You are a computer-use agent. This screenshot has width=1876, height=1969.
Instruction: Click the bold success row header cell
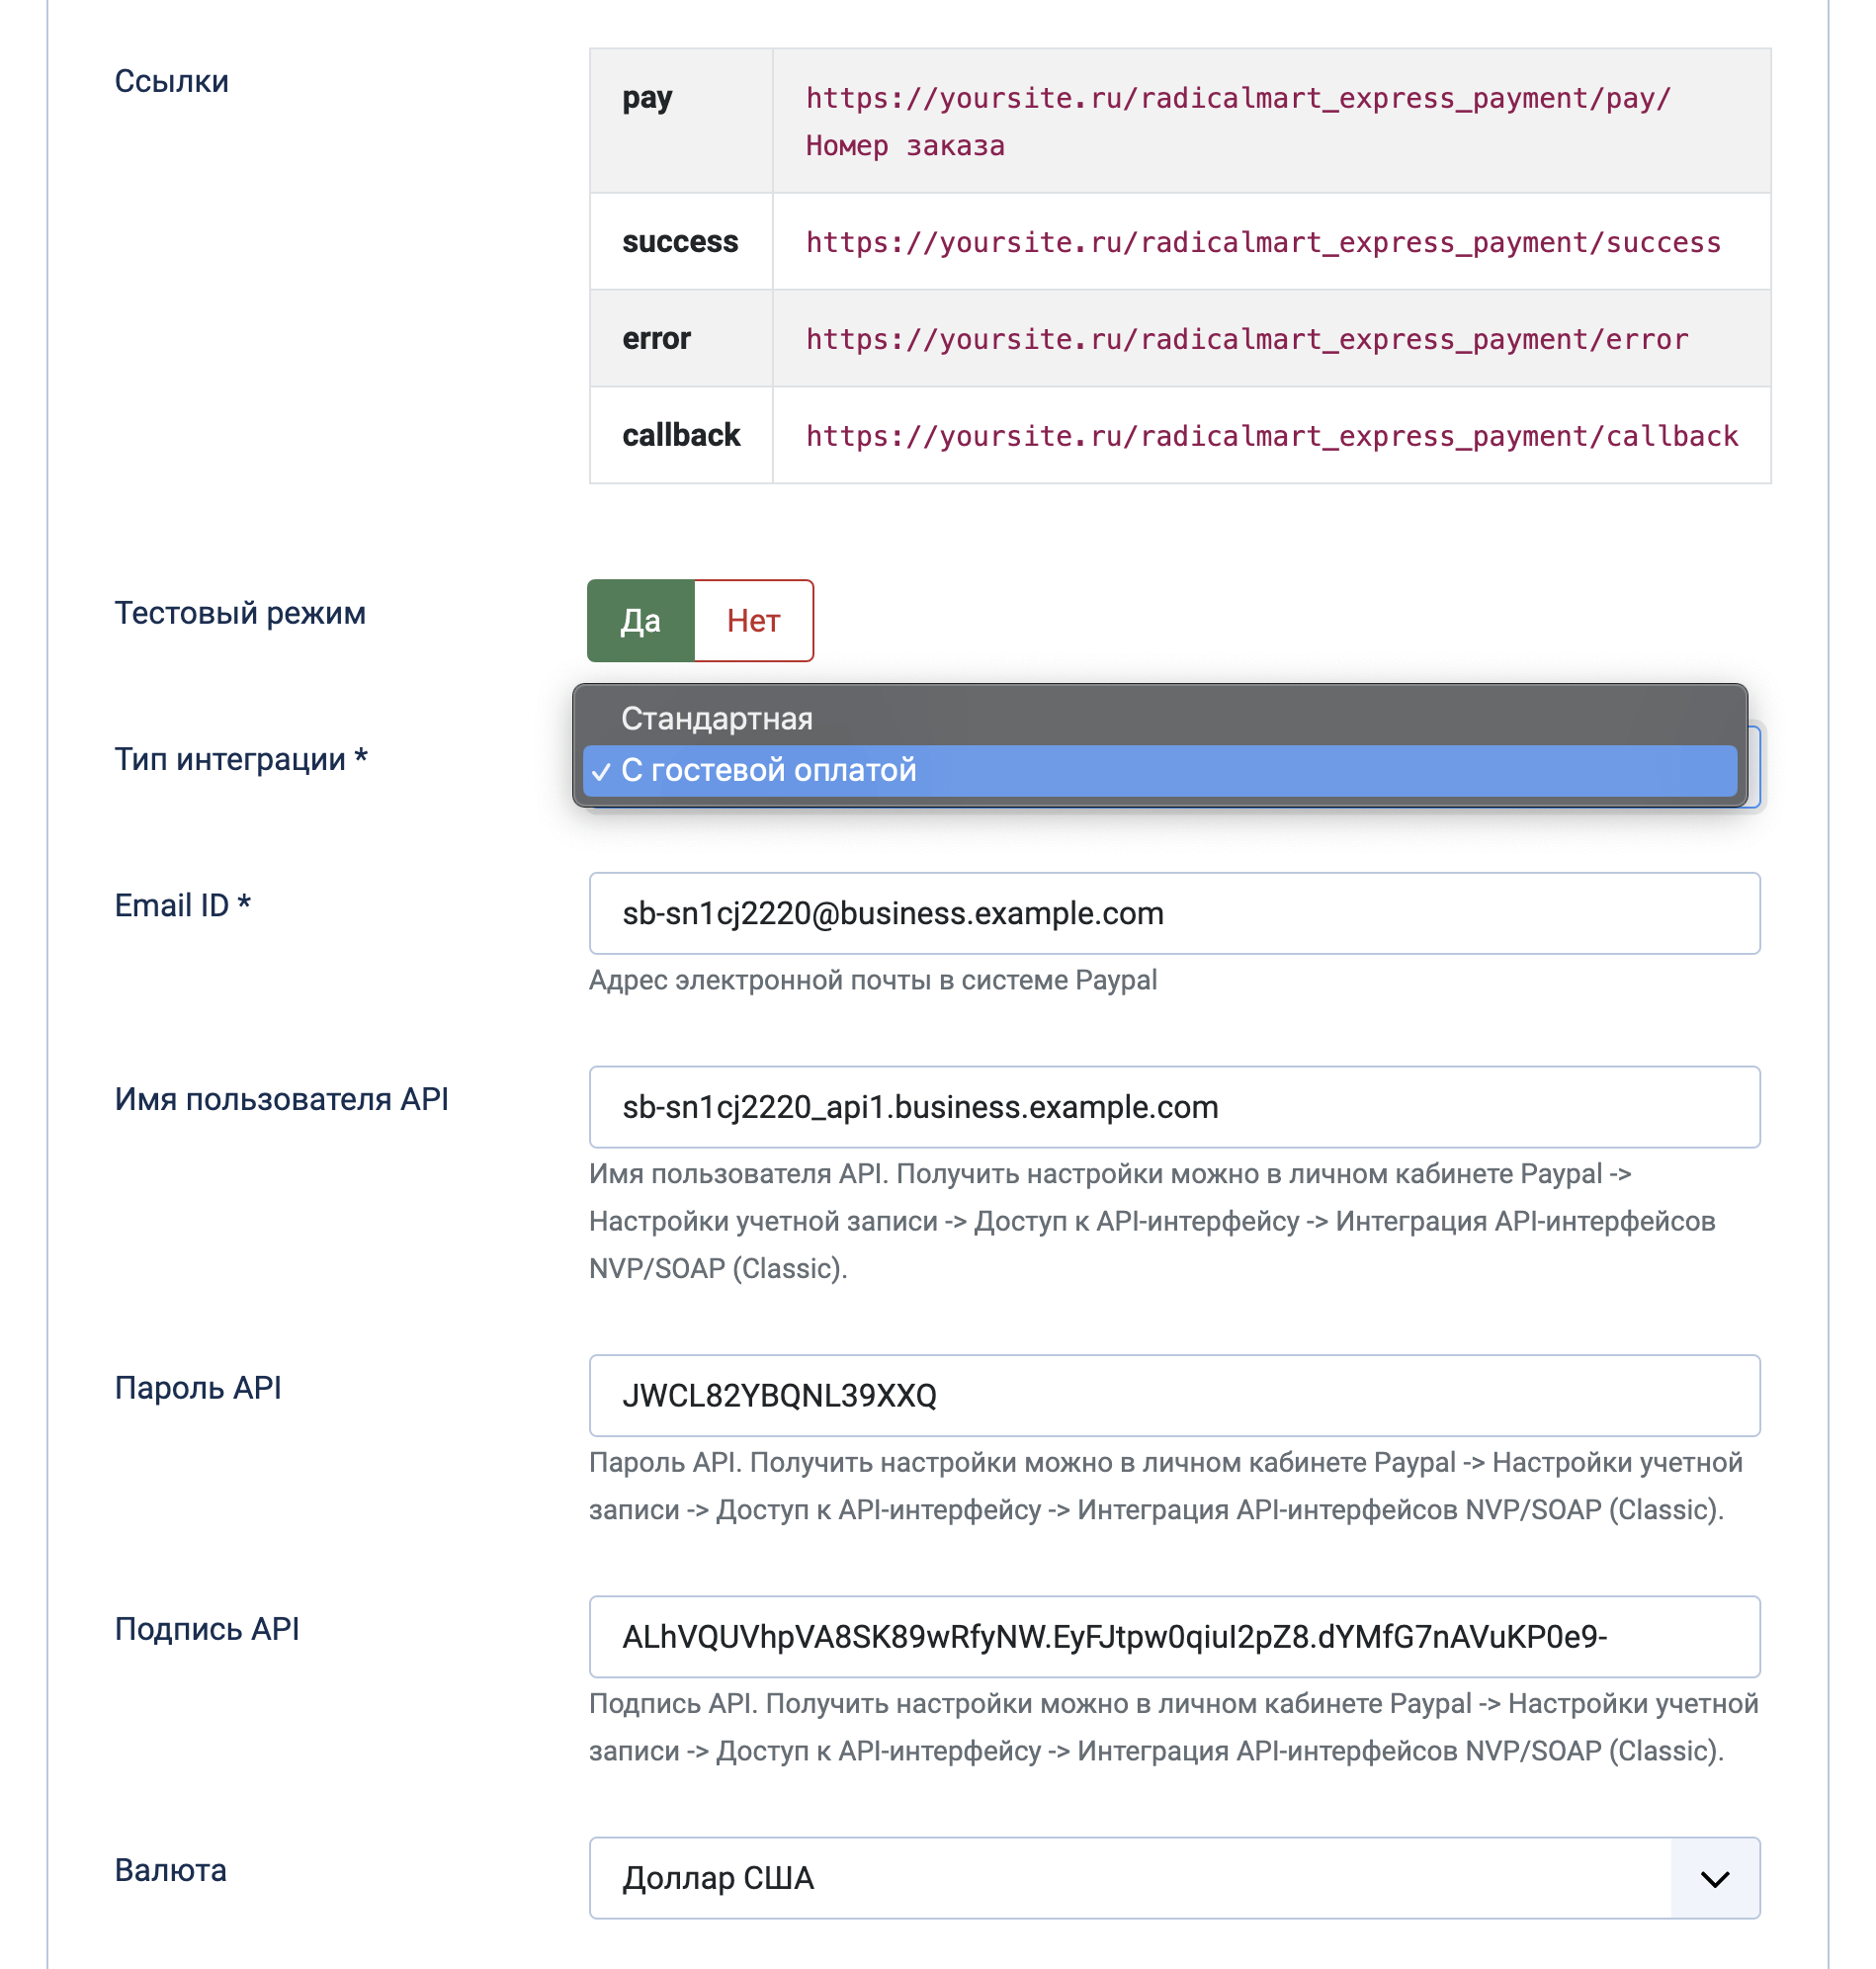click(x=680, y=242)
